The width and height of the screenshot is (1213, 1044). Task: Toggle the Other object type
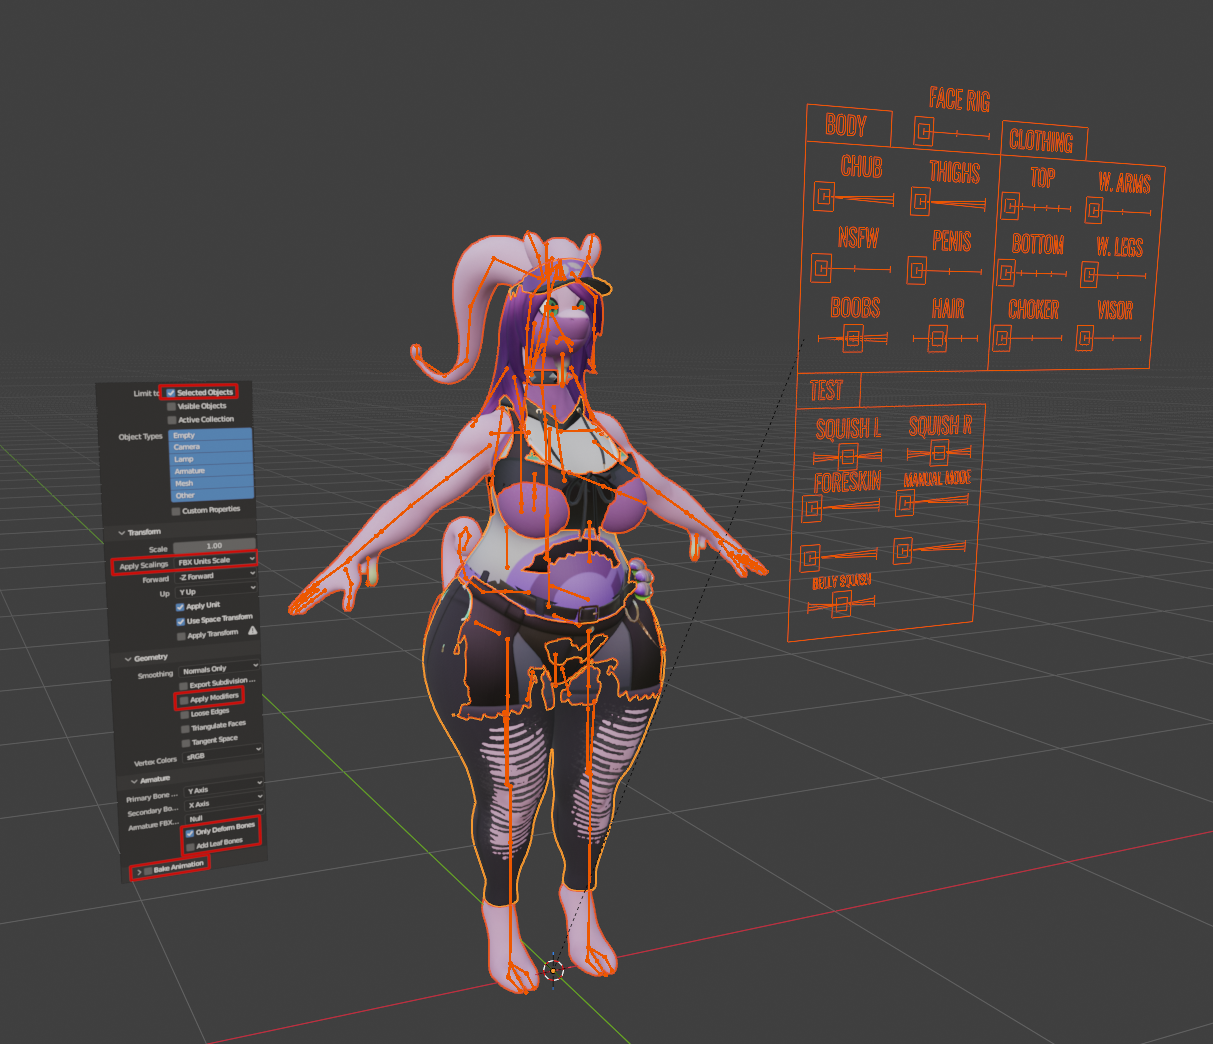213,494
